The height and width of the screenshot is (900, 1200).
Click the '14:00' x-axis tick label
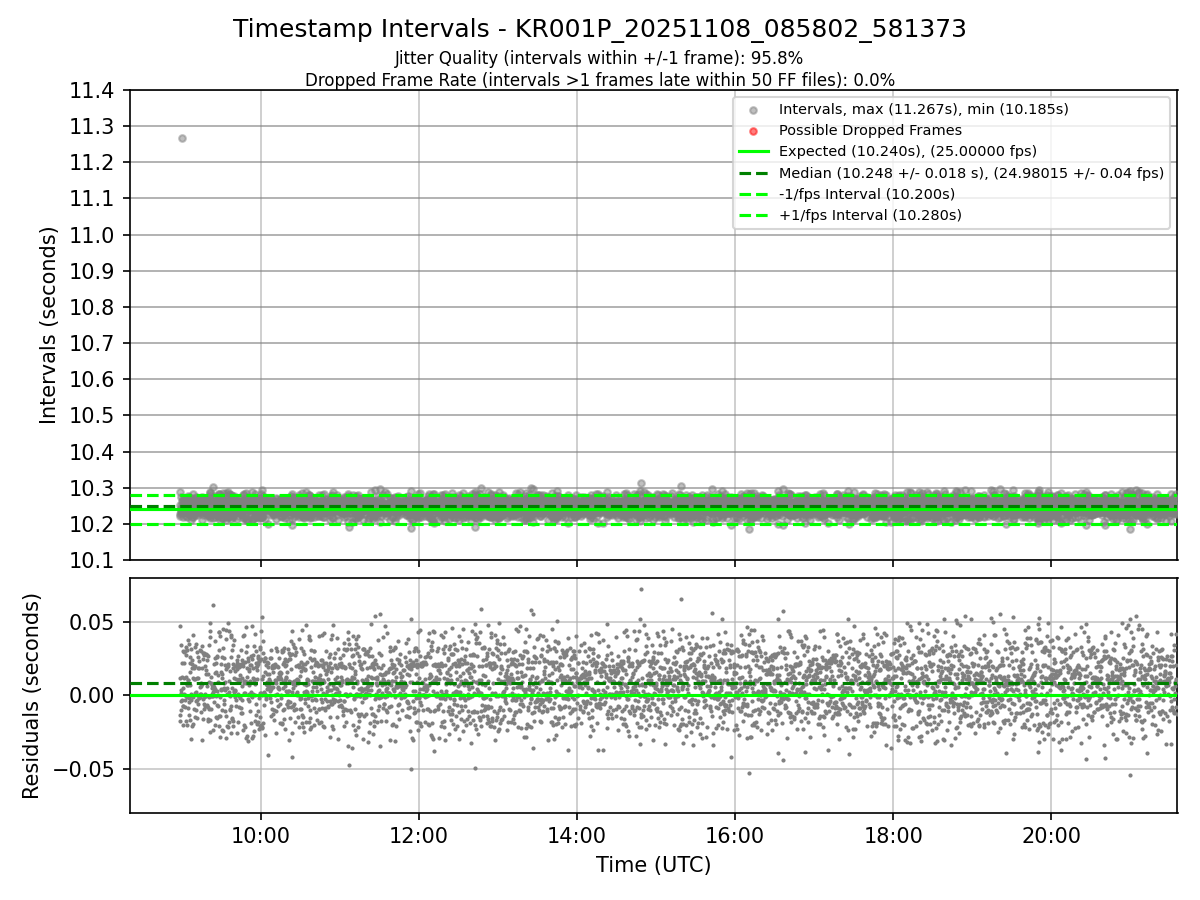pos(577,835)
